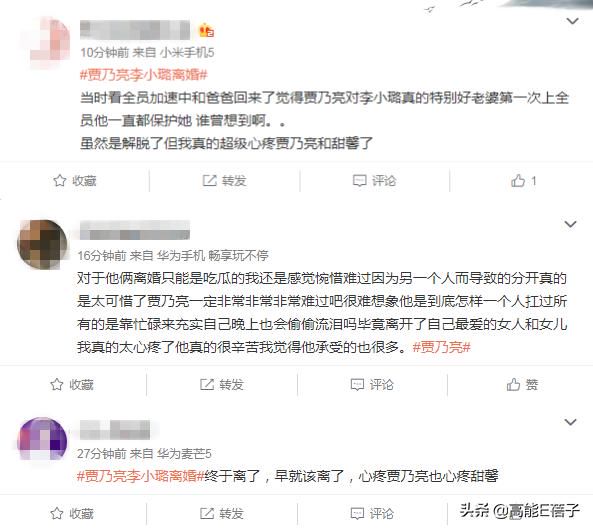This screenshot has height=531, width=593.
Task: Open the third poster's purple avatar
Action: click(x=42, y=439)
